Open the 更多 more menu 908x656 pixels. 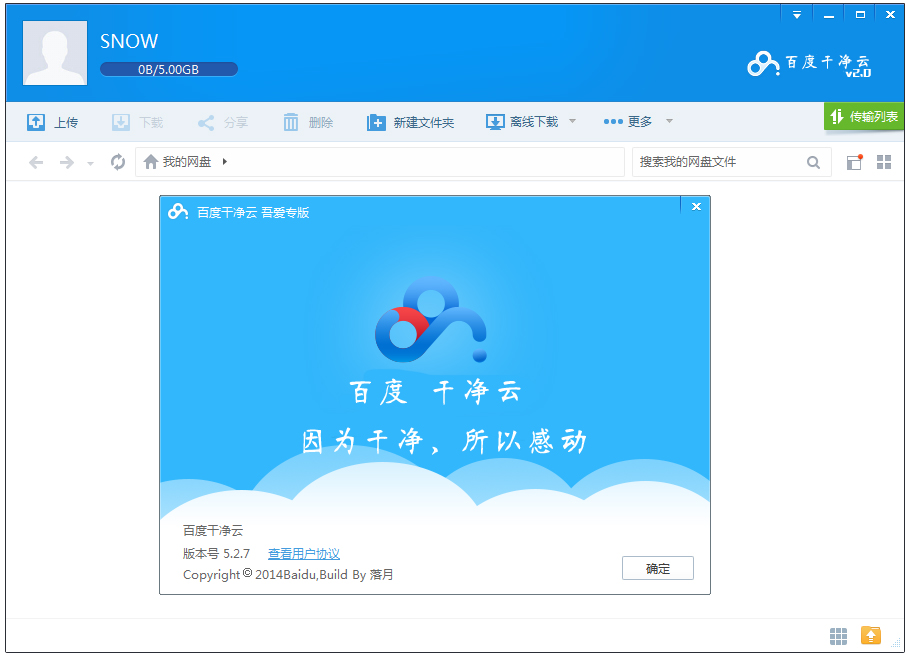tap(628, 122)
